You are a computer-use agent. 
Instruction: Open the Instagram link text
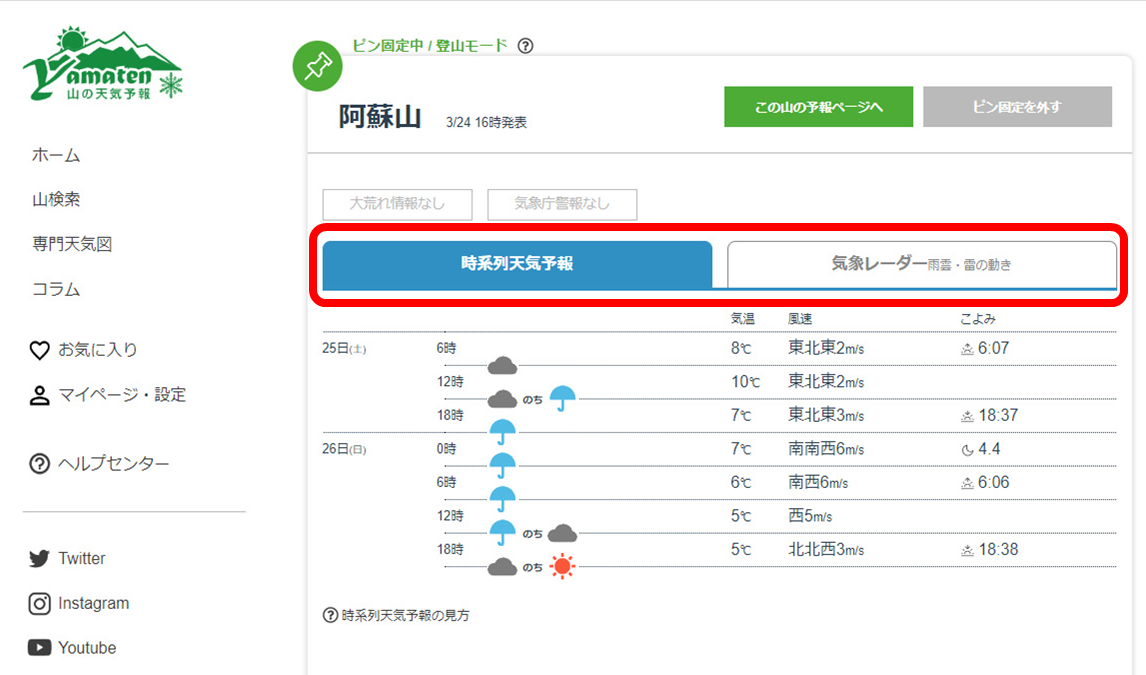[x=94, y=603]
